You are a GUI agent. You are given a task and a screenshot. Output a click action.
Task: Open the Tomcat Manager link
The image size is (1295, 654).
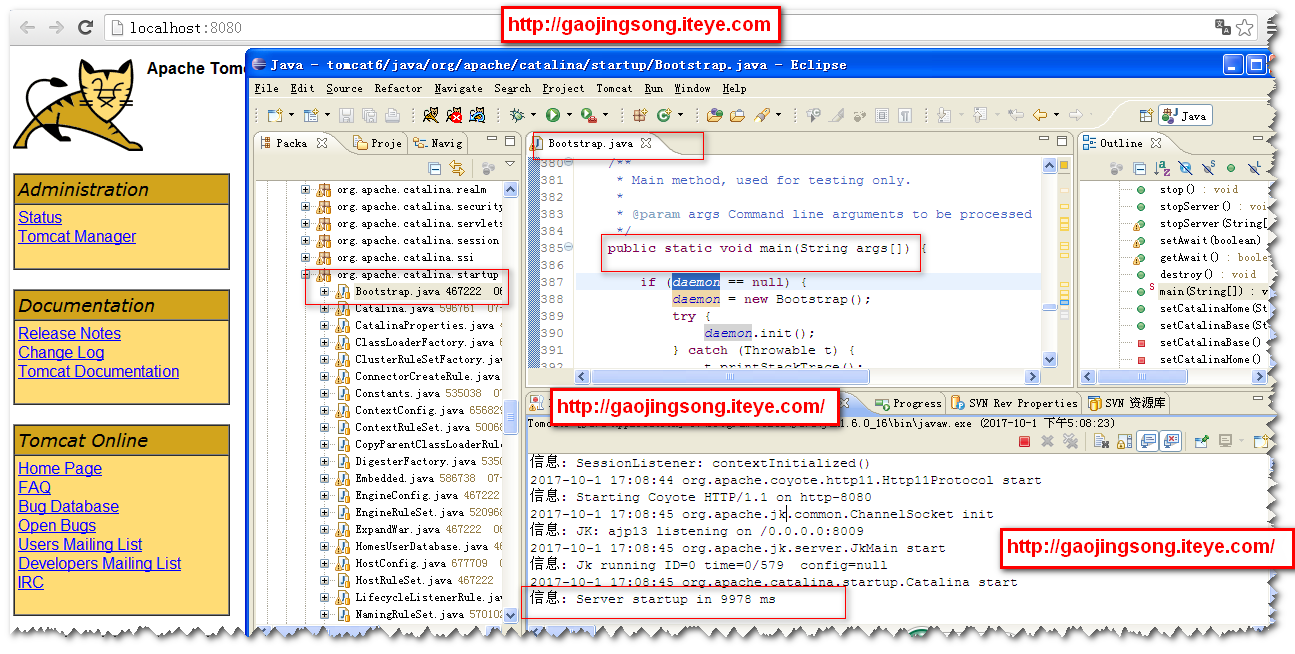tap(77, 236)
